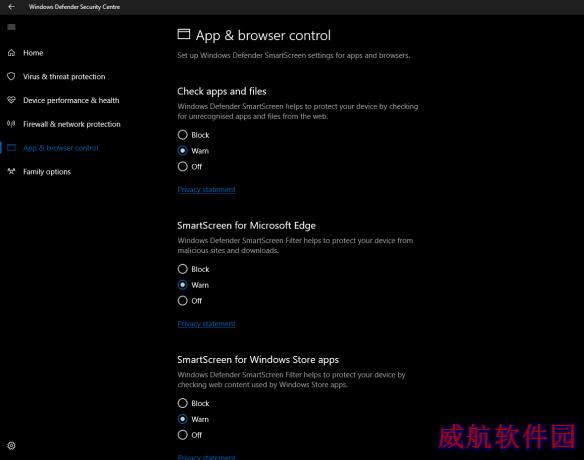The height and width of the screenshot is (460, 584).
Task: Click the App & browser control page heading
Action: (x=263, y=36)
